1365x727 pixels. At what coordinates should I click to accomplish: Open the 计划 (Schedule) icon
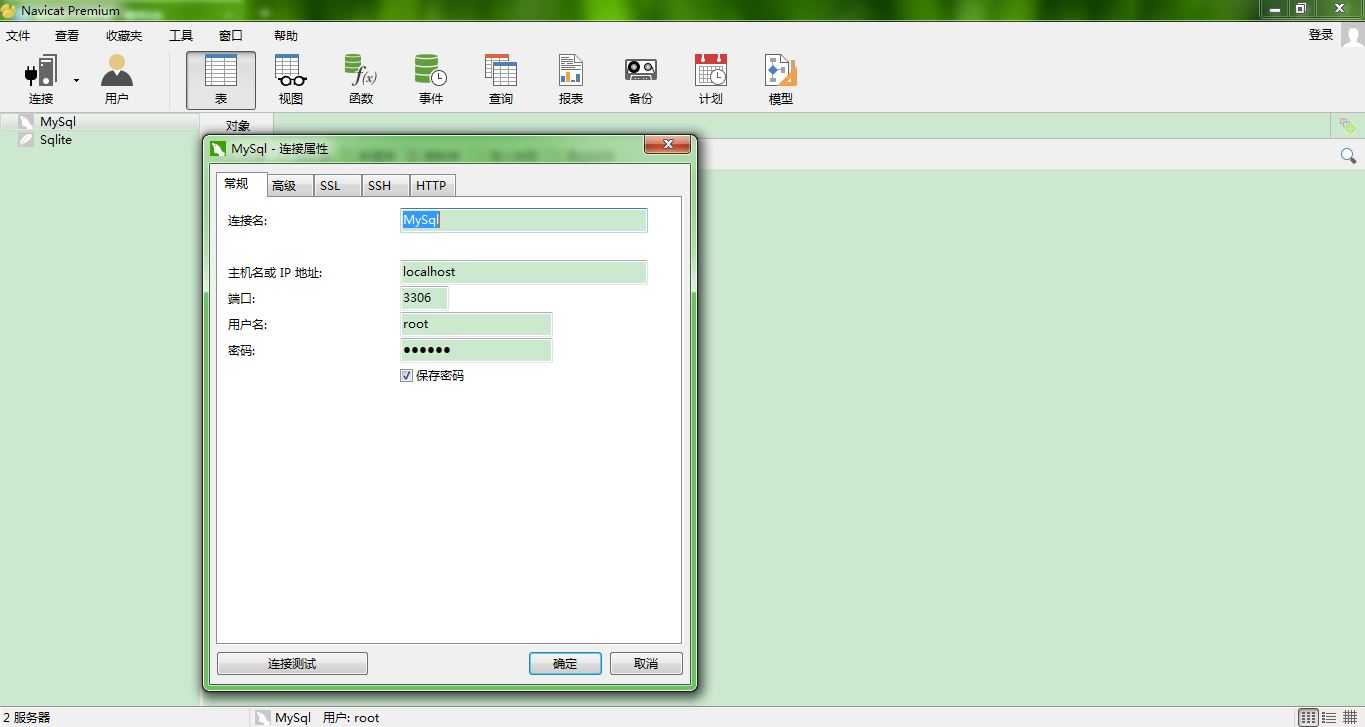(x=711, y=80)
